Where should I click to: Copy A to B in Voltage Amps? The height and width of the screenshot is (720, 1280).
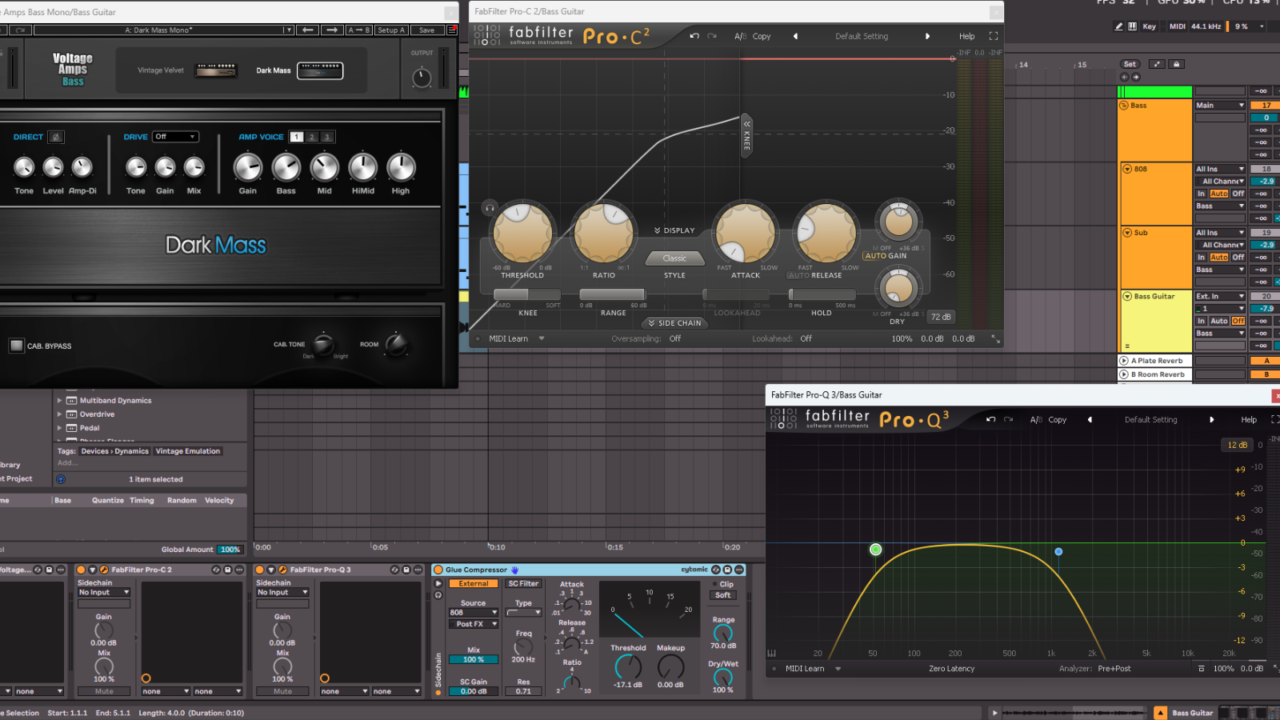point(358,30)
